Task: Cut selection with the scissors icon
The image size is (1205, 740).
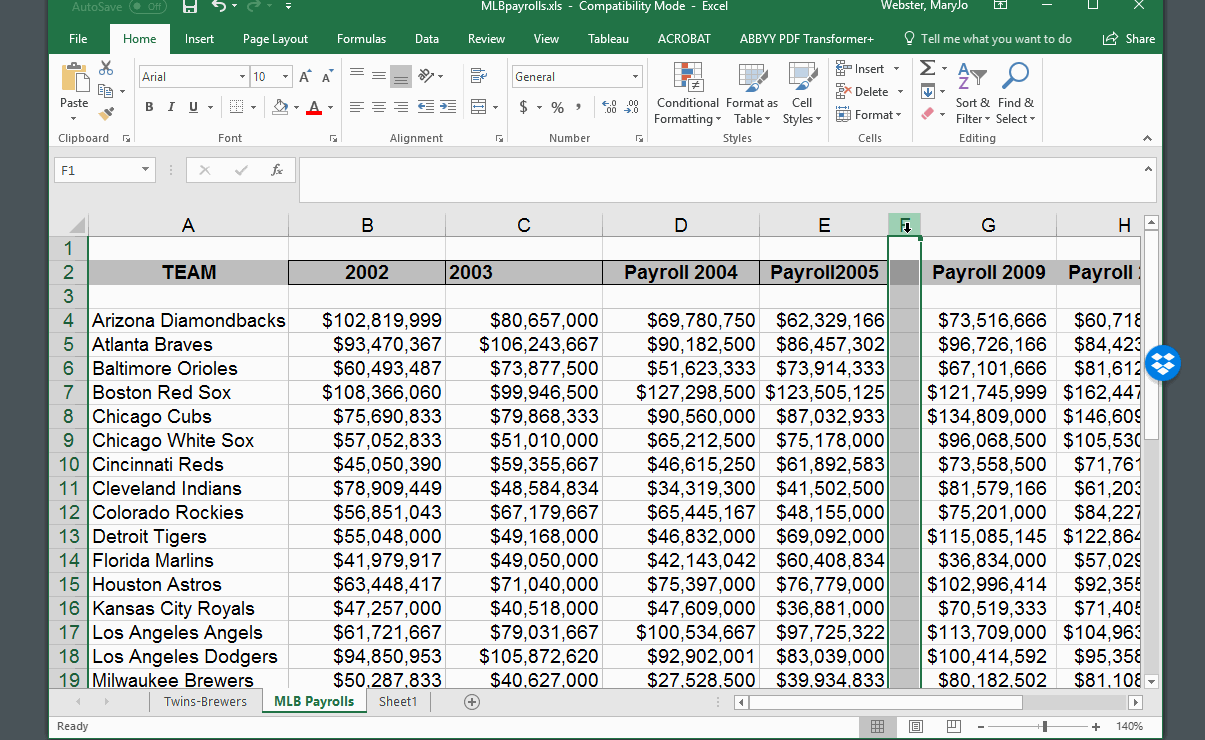Action: point(105,69)
